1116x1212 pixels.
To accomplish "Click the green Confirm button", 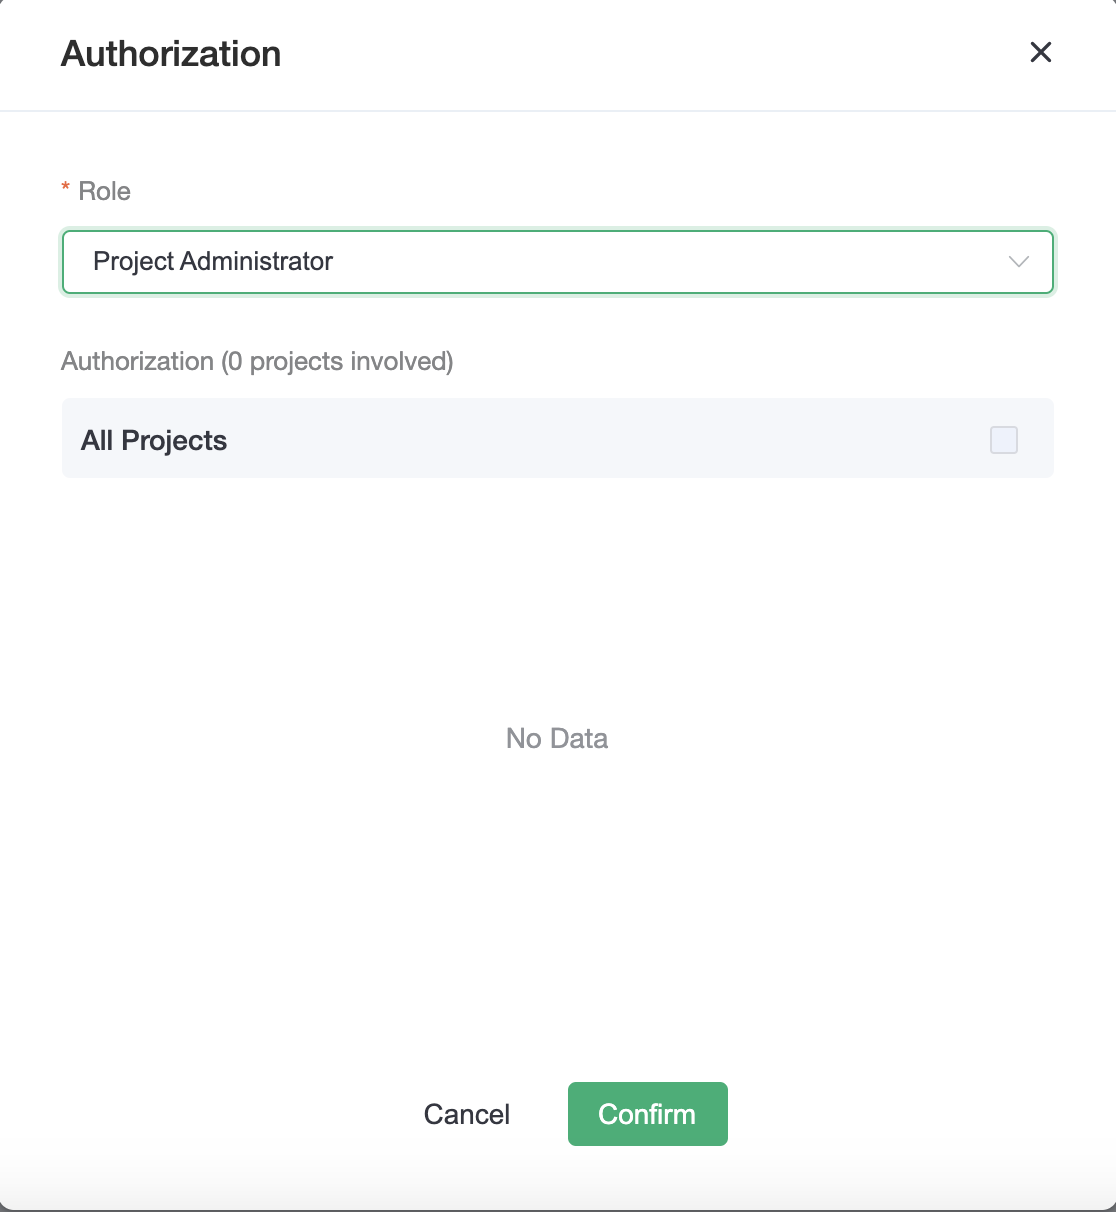I will coord(648,1114).
